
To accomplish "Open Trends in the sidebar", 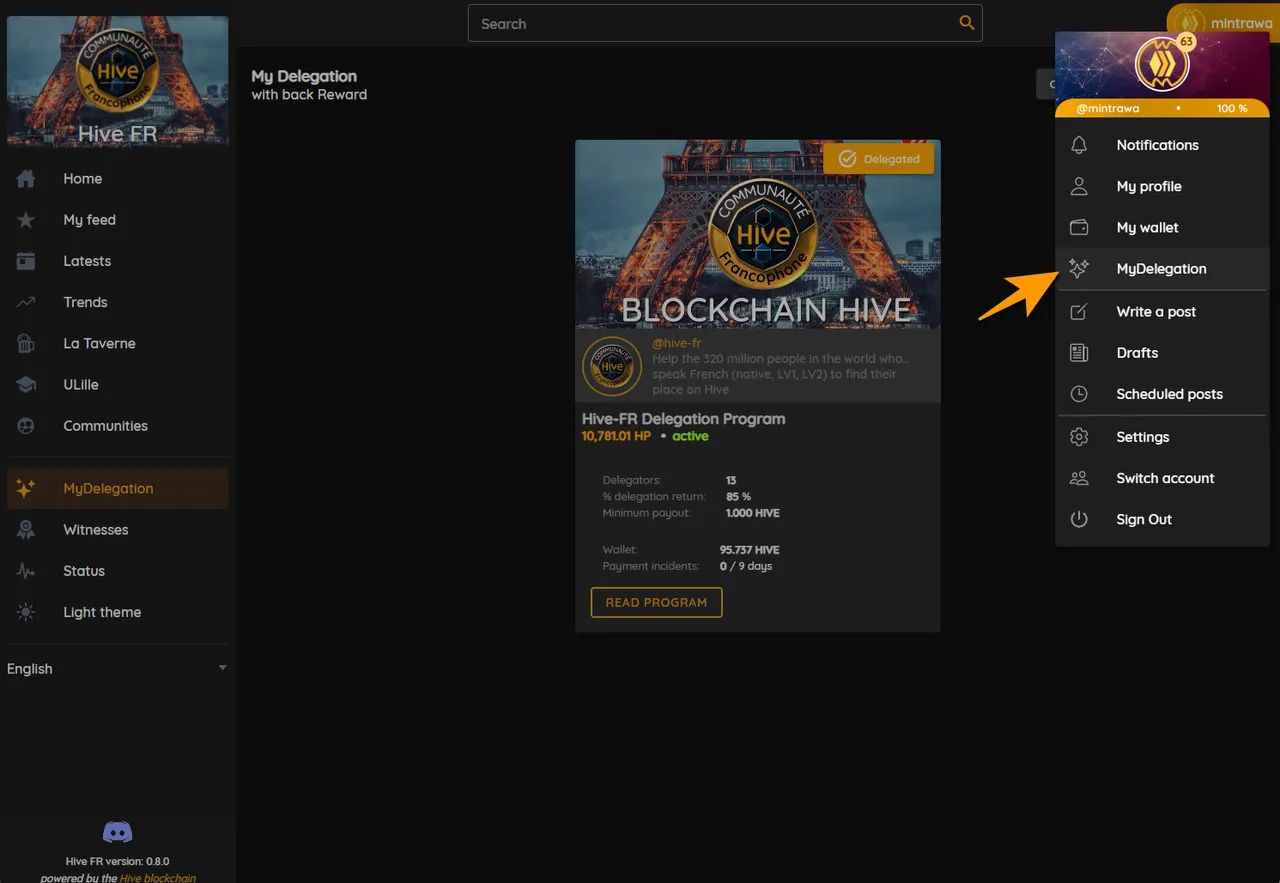I will tap(118, 302).
